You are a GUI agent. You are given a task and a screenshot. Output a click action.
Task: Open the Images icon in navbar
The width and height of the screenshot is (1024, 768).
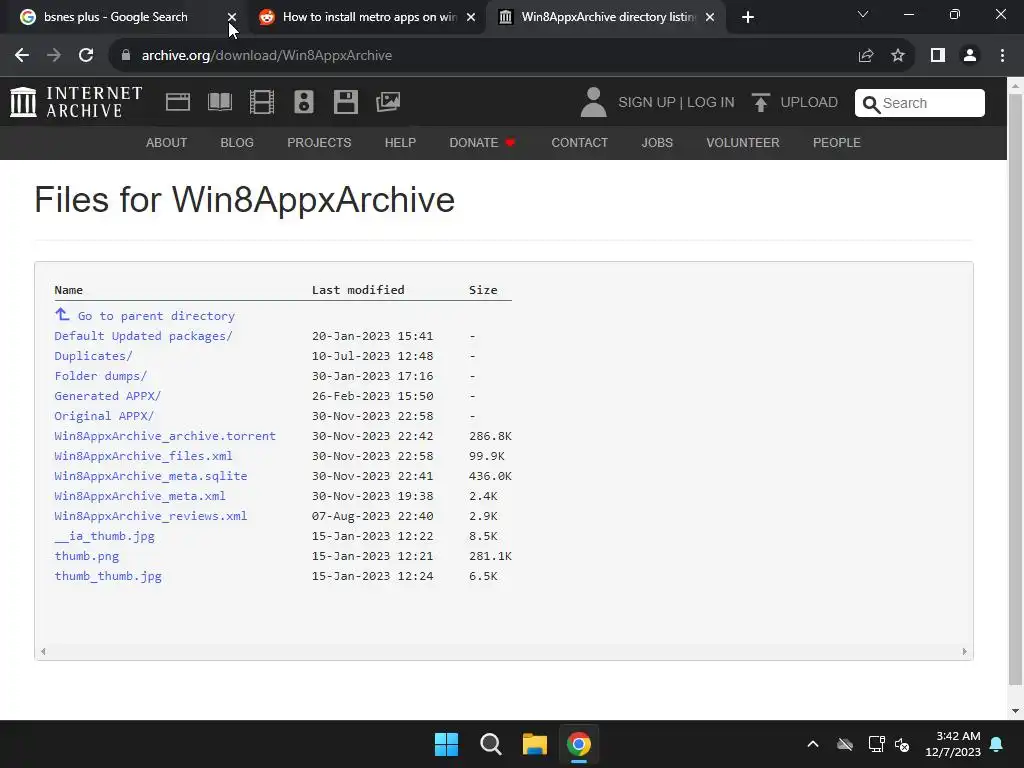pos(388,102)
